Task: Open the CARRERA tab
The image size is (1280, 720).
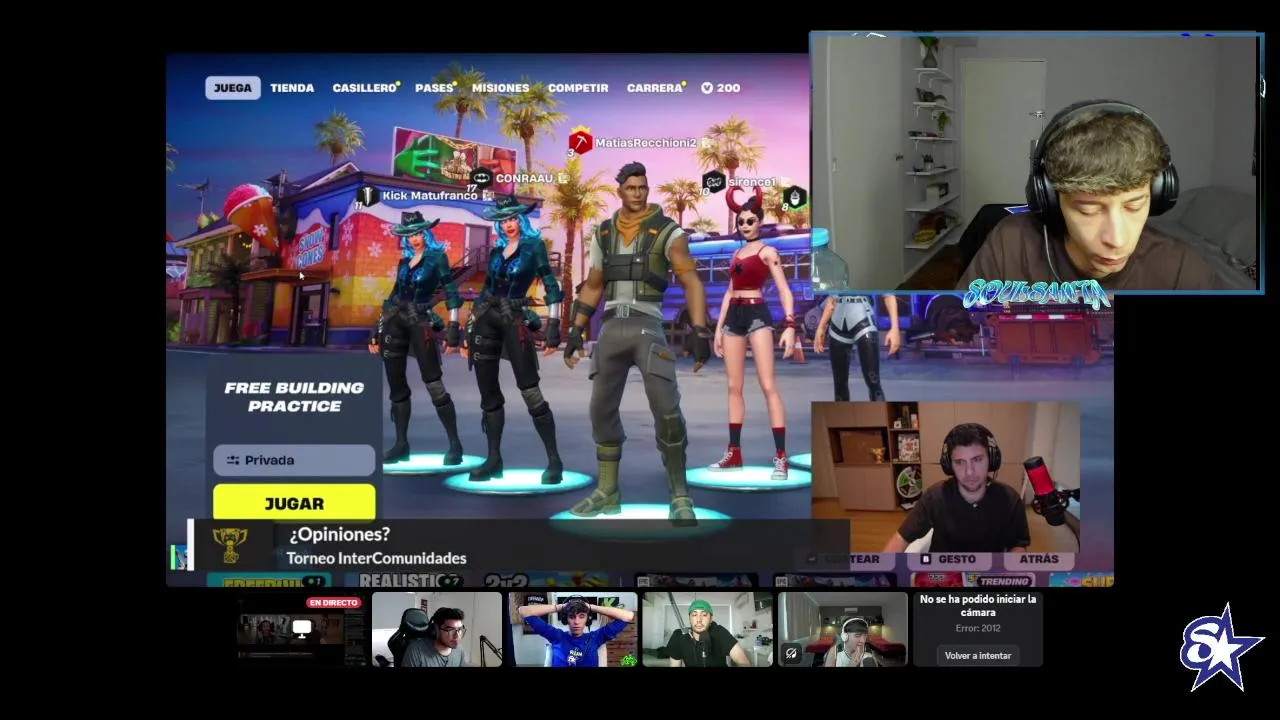Action: [x=655, y=88]
